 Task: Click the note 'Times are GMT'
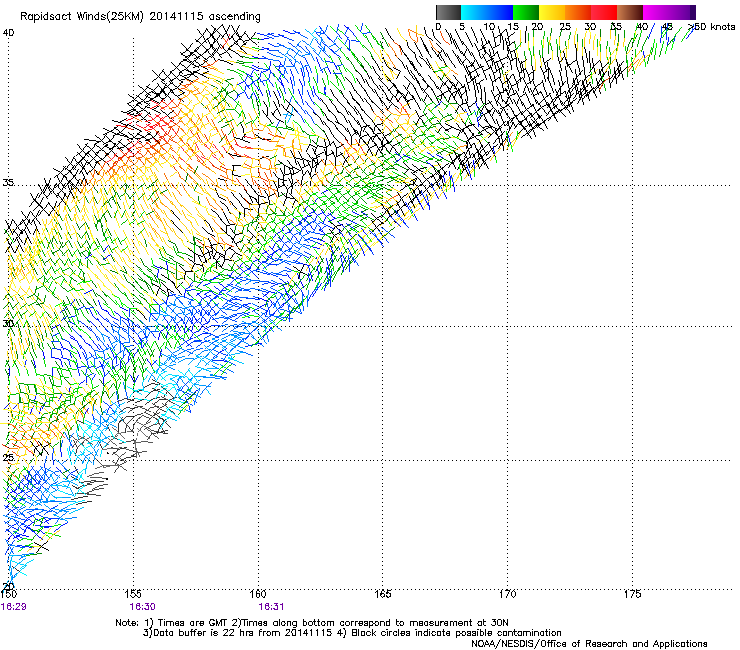coord(192,623)
